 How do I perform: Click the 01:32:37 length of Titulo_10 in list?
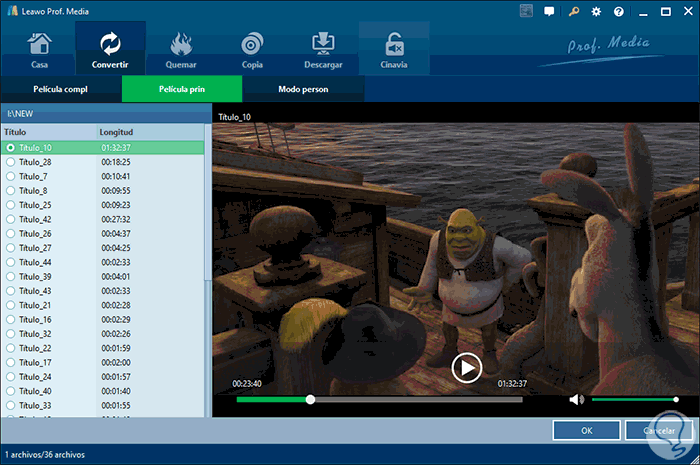tap(116, 147)
